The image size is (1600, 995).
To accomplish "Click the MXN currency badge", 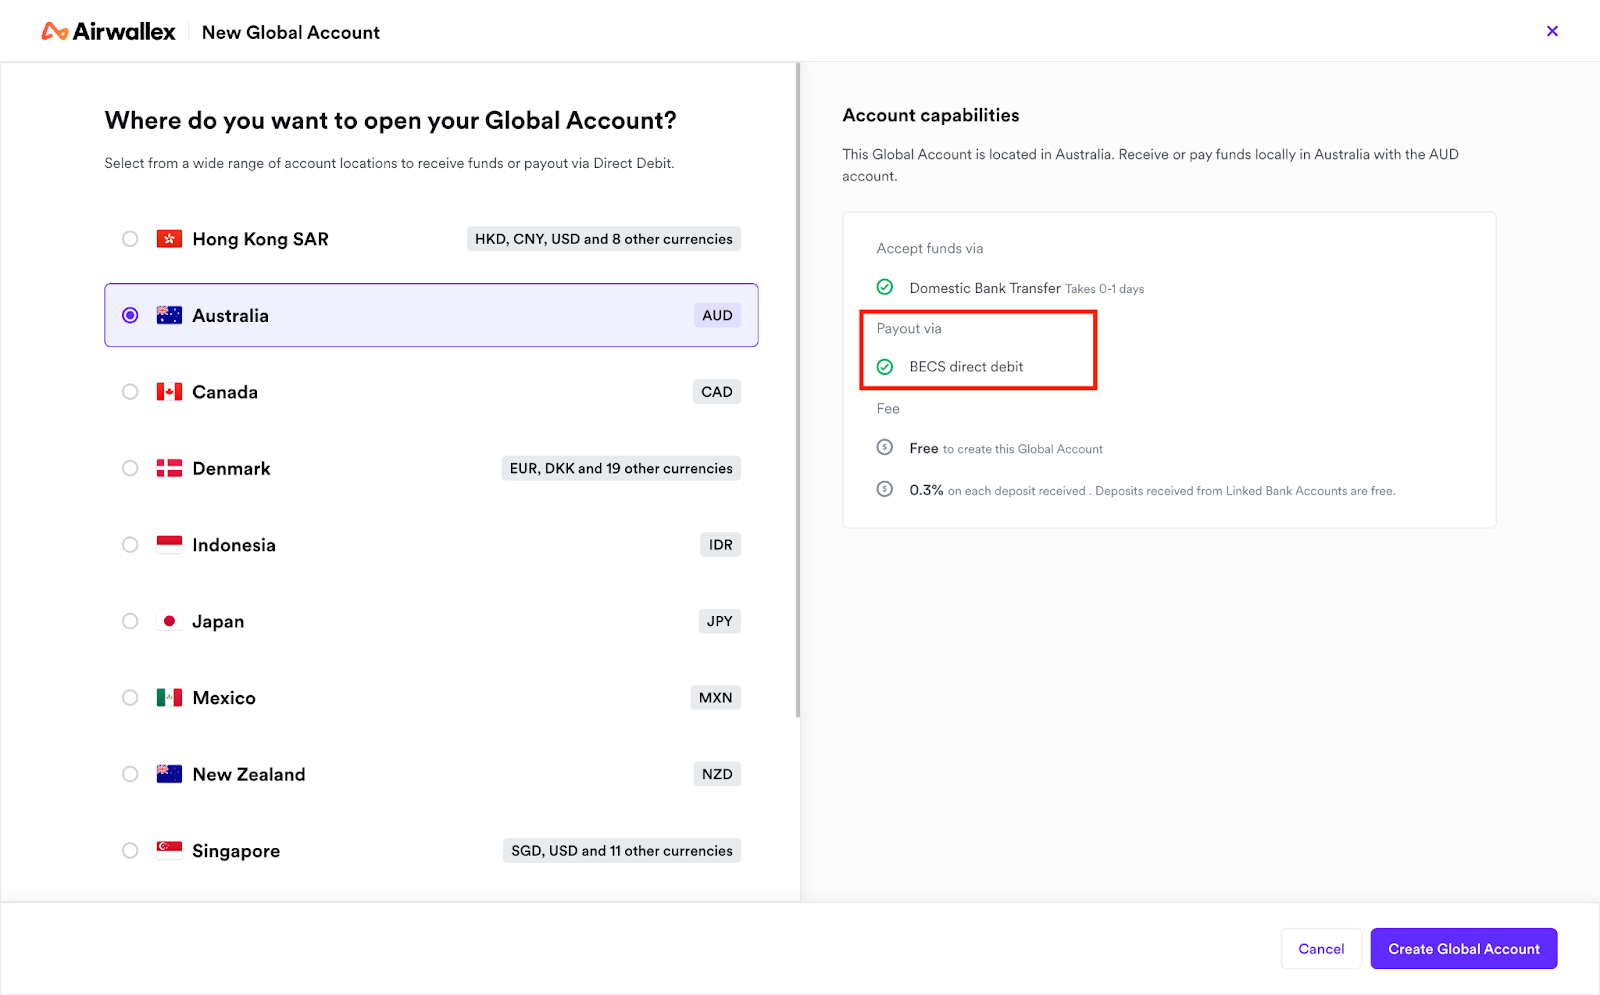I will 716,698.
